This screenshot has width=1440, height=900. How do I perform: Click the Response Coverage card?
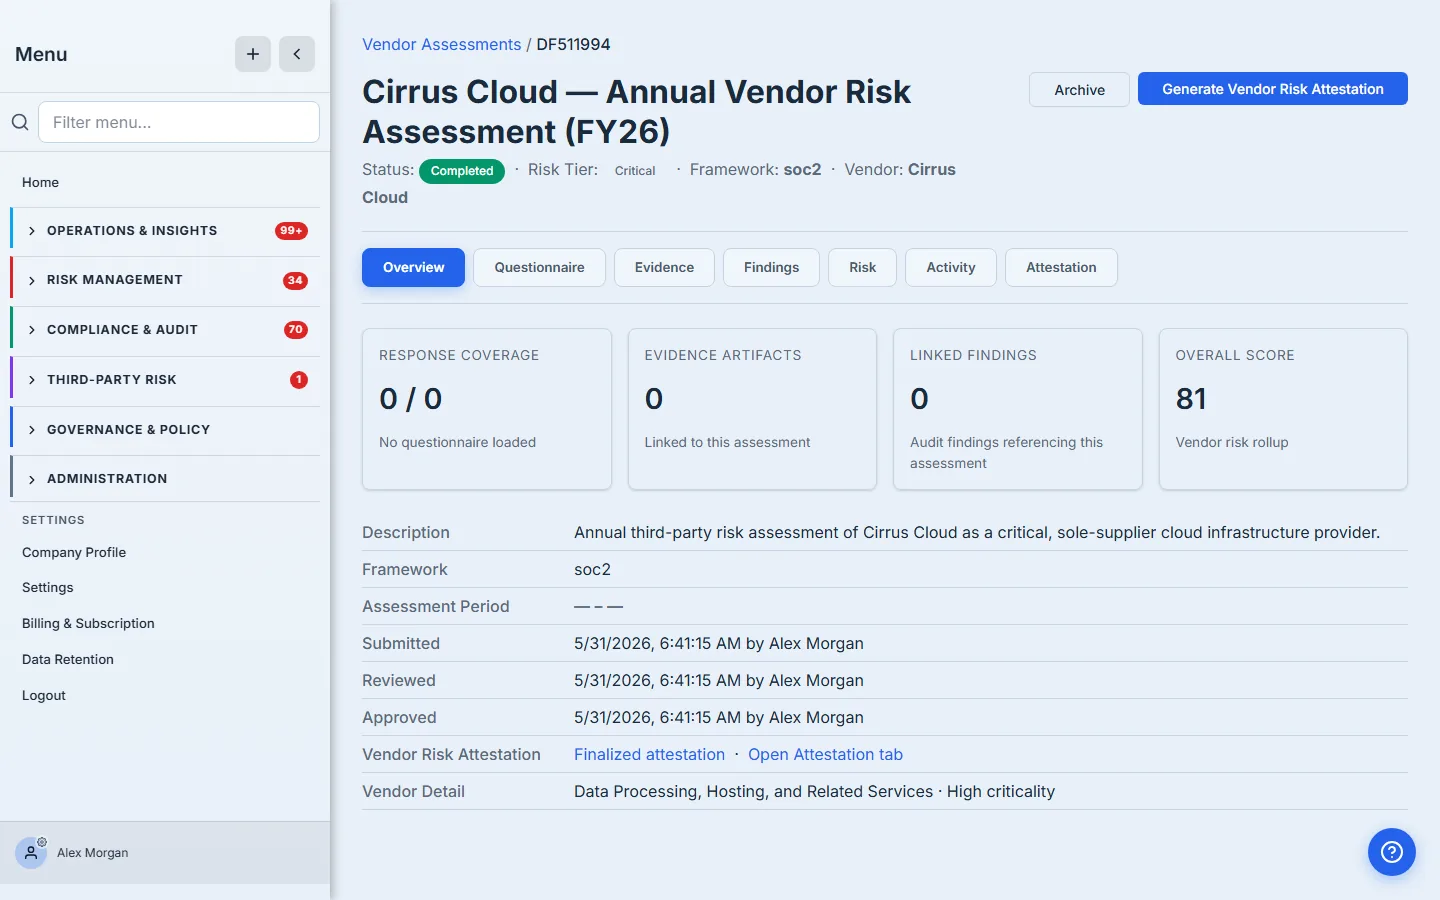pos(487,409)
